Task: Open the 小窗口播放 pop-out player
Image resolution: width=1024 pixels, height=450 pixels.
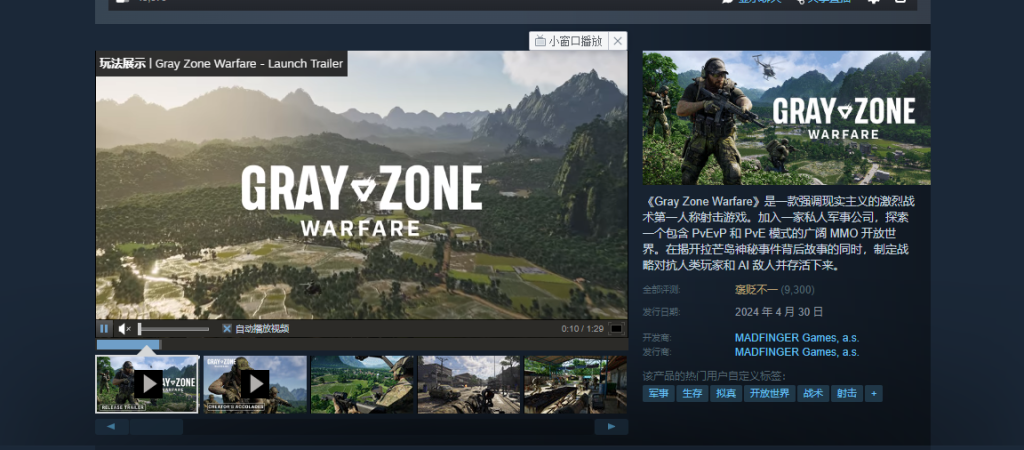Action: pyautogui.click(x=568, y=41)
